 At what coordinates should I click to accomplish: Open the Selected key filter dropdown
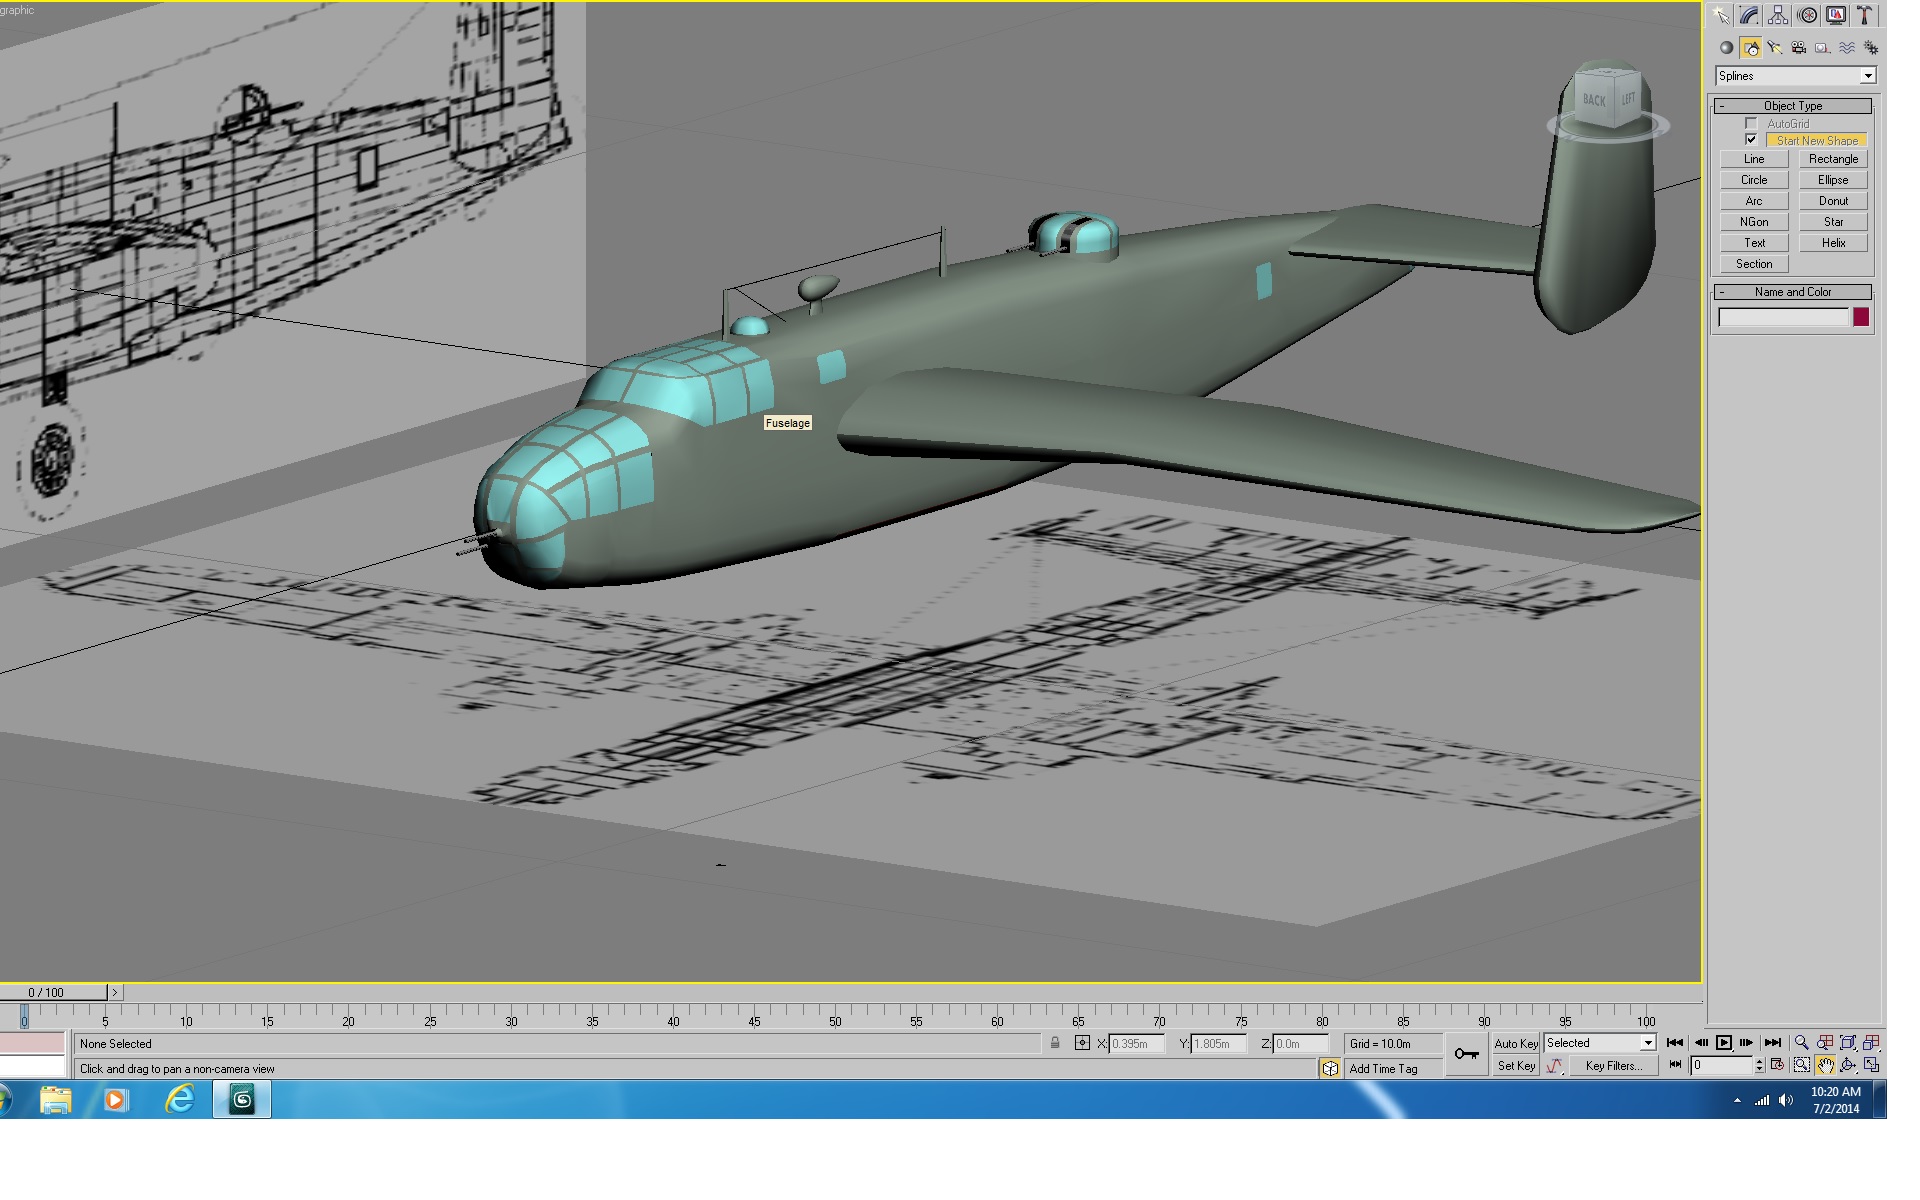1600,1043
